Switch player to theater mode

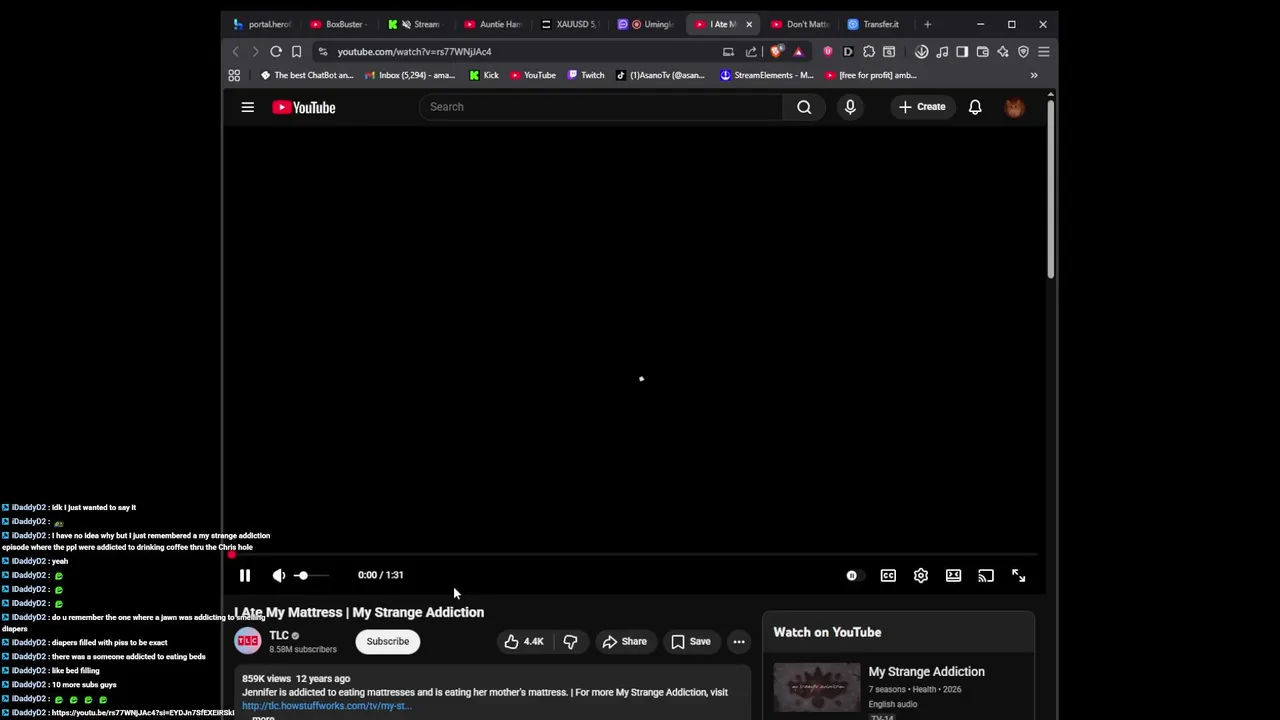pyautogui.click(x=953, y=575)
